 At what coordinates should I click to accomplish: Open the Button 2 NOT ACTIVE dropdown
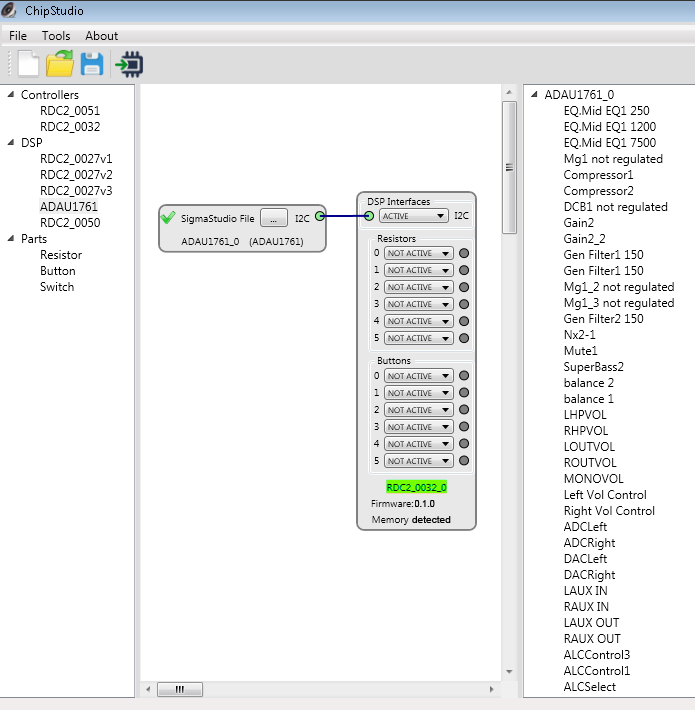pyautogui.click(x=419, y=410)
